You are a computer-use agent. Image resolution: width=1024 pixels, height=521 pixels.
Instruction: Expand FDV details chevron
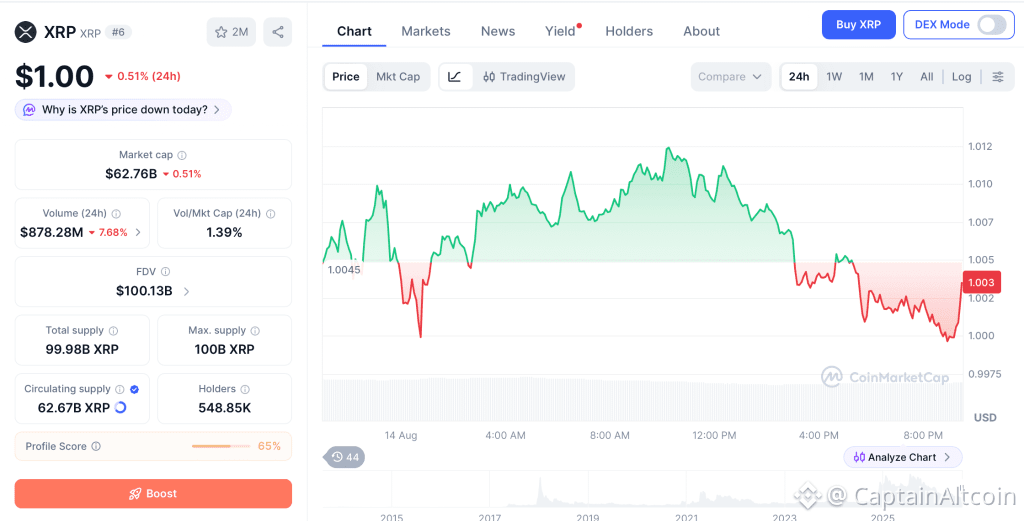click(x=186, y=291)
